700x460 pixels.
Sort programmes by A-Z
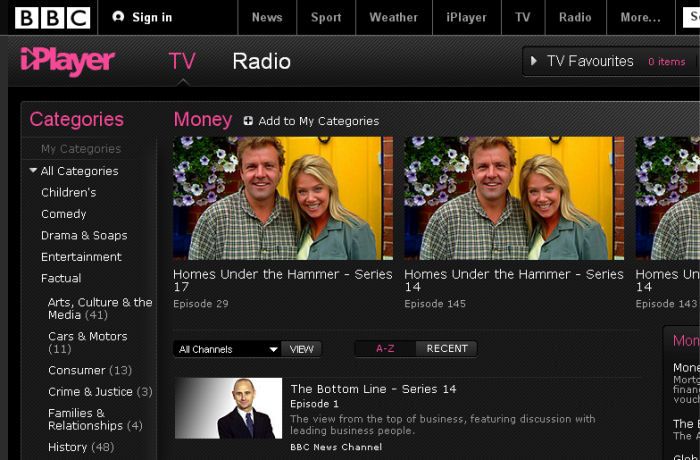(385, 348)
